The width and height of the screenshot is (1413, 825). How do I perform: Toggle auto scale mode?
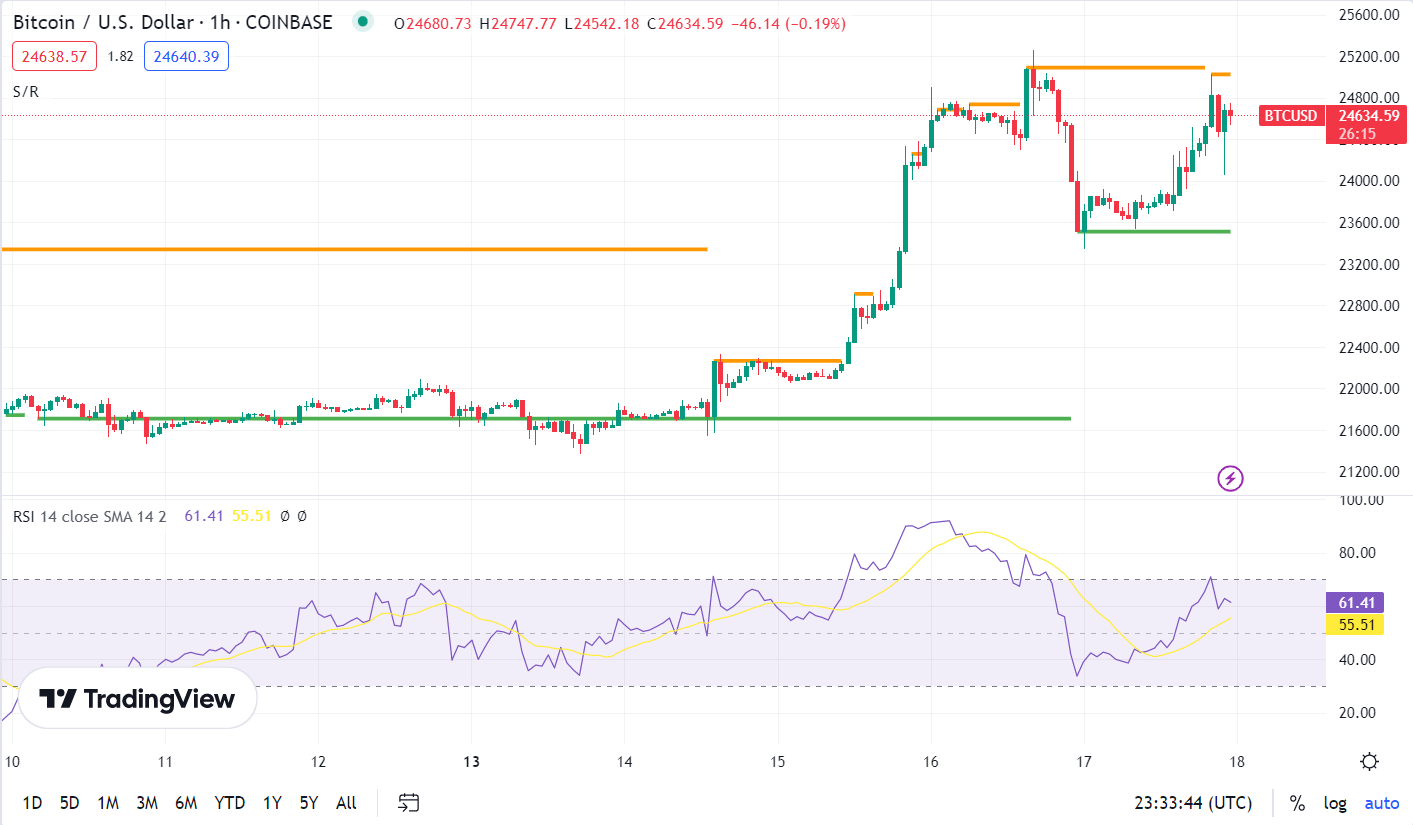click(x=1382, y=803)
